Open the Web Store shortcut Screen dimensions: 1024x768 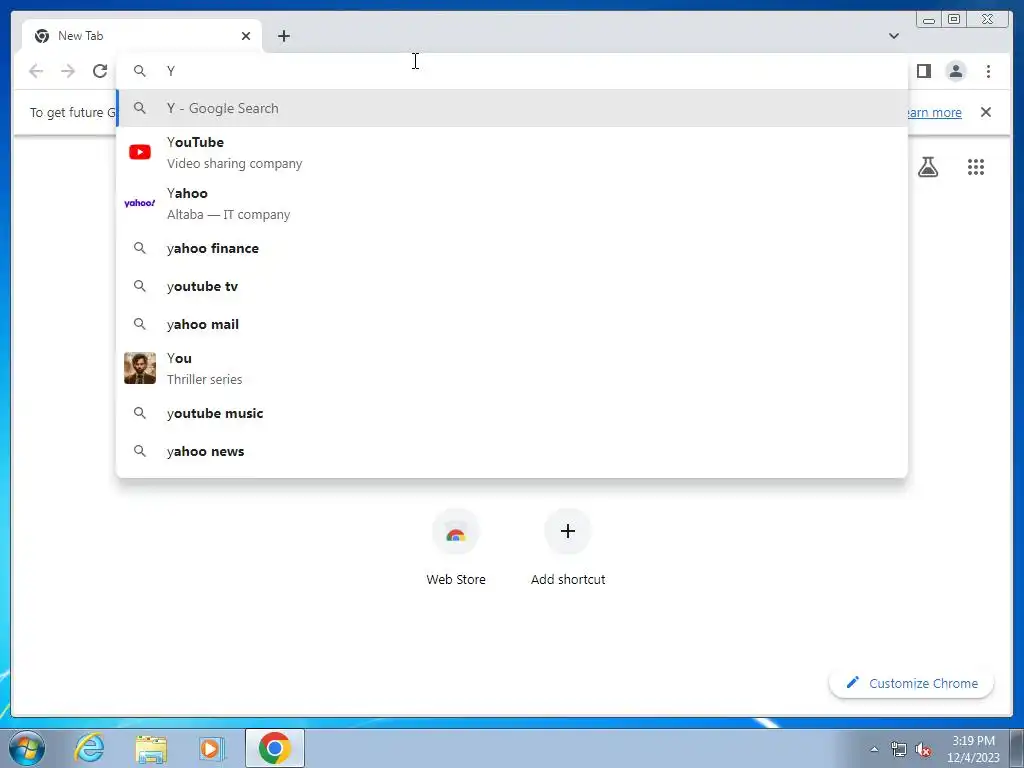tap(456, 547)
